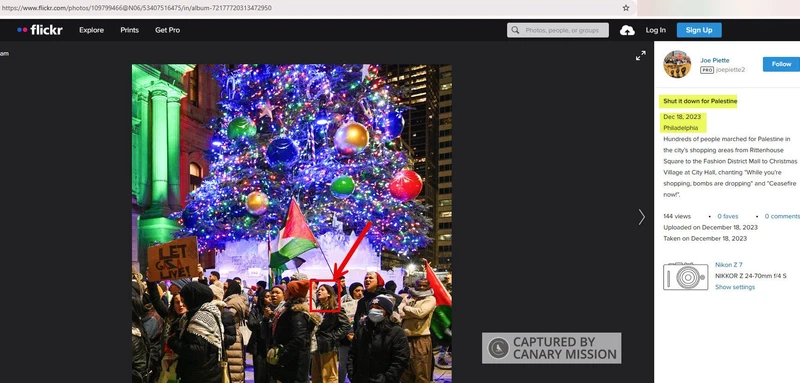Image resolution: width=800 pixels, height=383 pixels.
Task: Select "Taken on December 18, 2023" text
Action: point(705,239)
